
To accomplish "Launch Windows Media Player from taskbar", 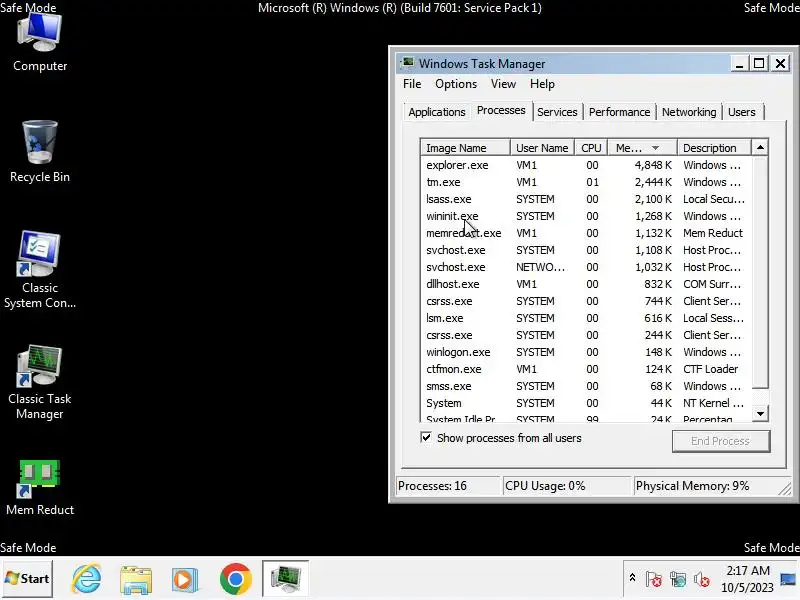I will click(185, 579).
